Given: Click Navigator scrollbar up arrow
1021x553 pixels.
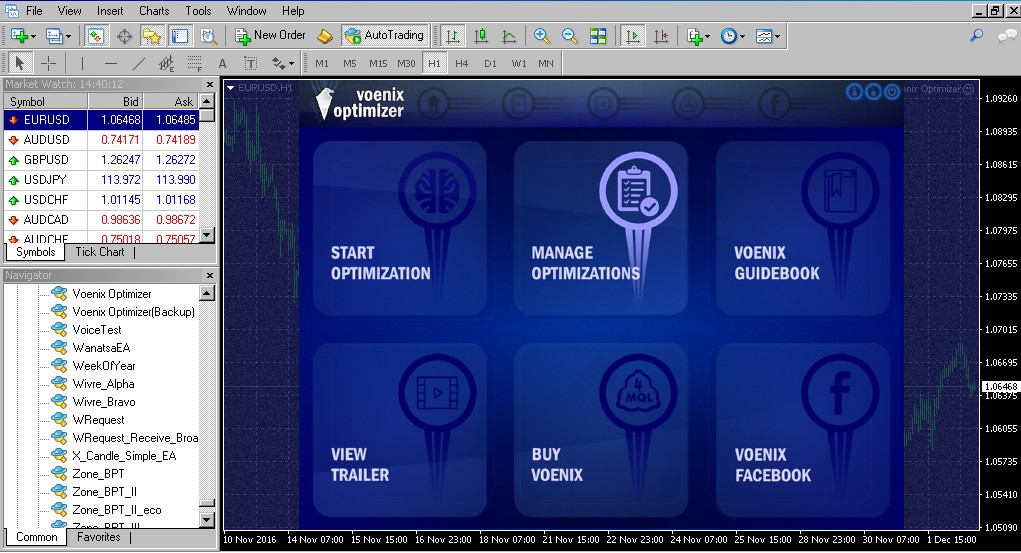Looking at the screenshot, I should point(207,293).
